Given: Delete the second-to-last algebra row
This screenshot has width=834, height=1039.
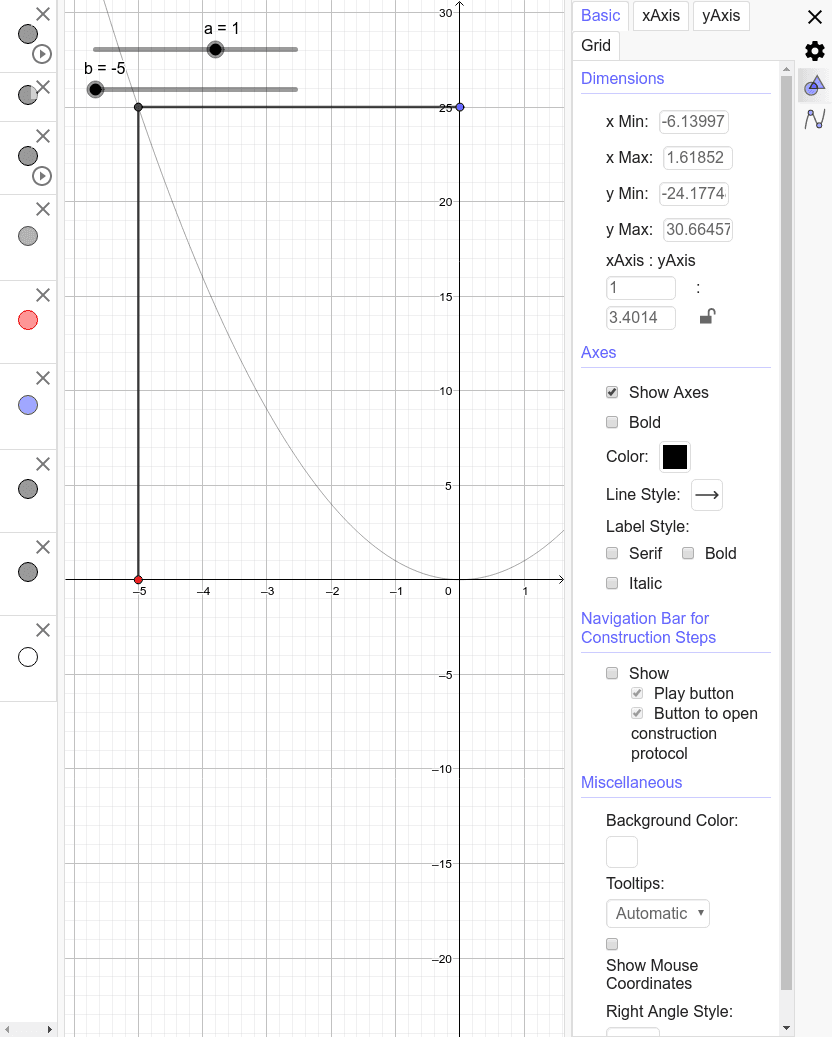Looking at the screenshot, I should [x=43, y=547].
